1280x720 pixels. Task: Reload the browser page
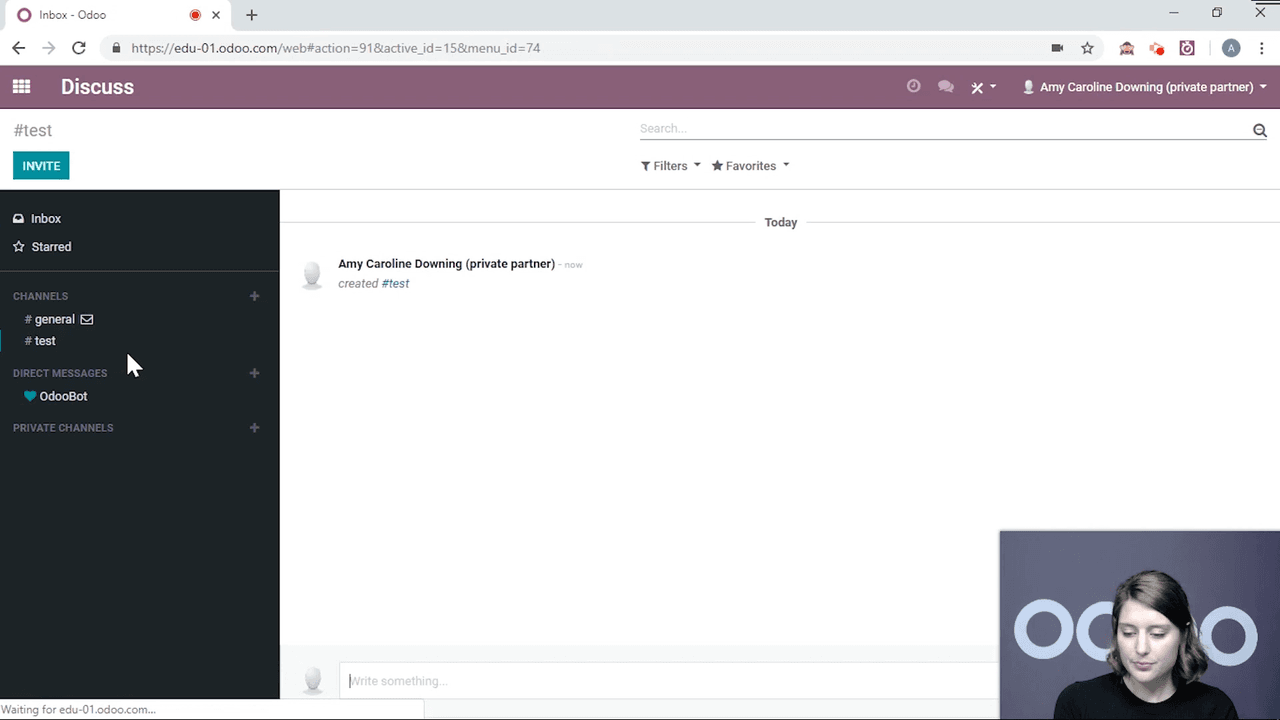click(79, 48)
